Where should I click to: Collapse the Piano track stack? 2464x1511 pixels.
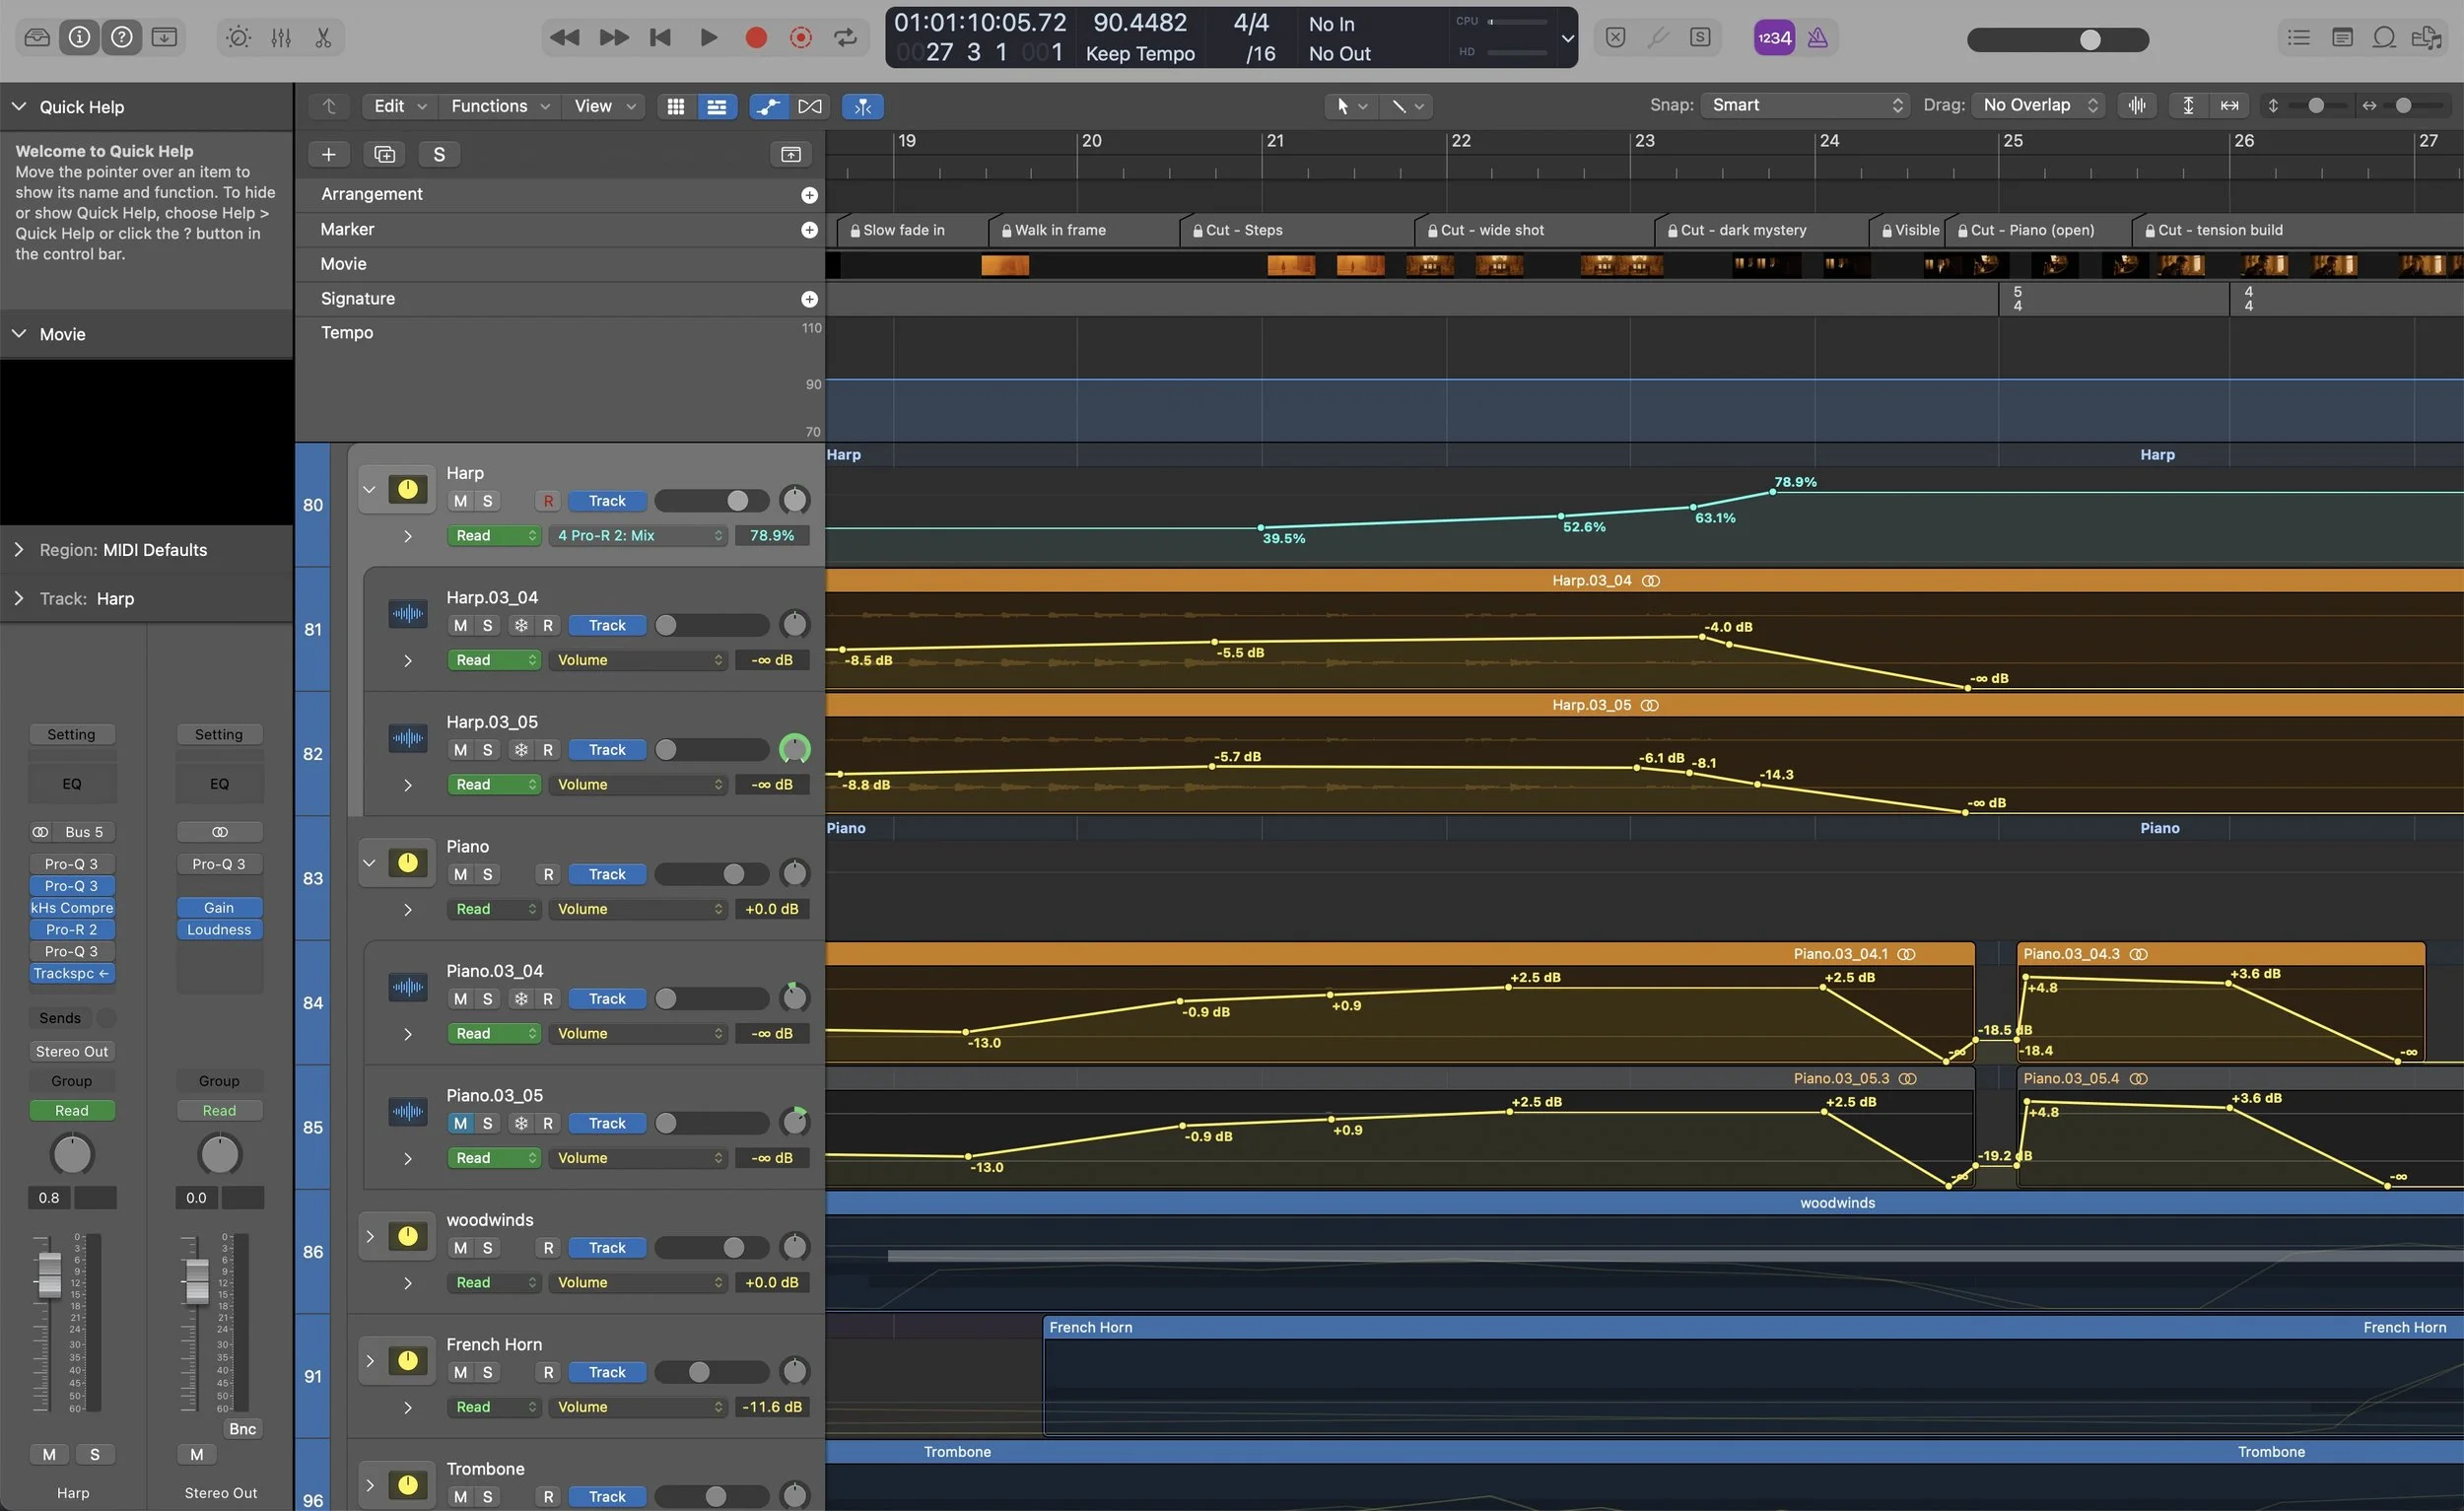coord(369,863)
